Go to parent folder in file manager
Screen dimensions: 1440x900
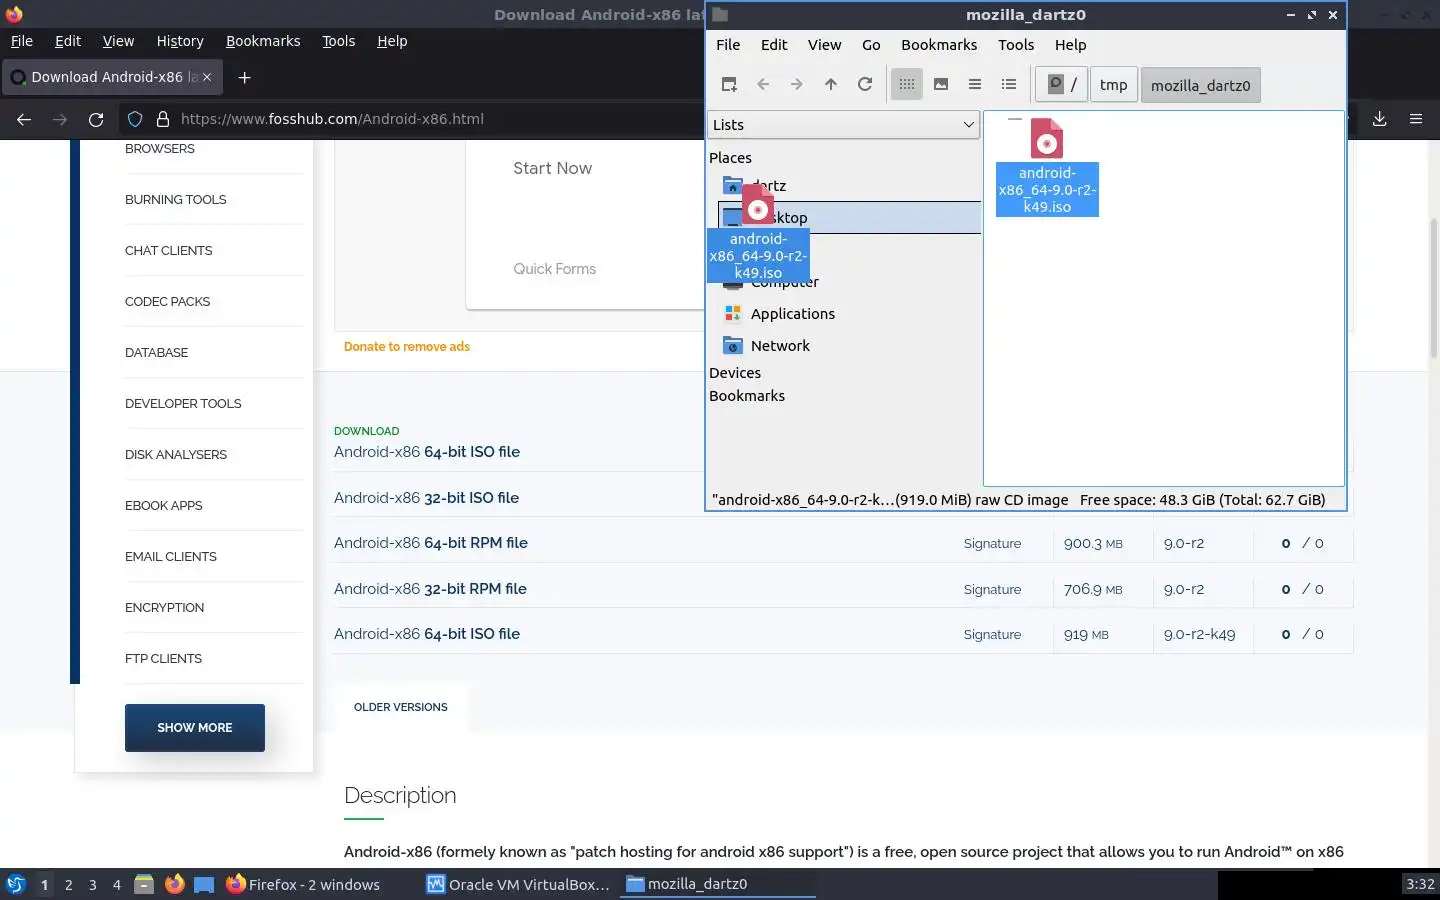pyautogui.click(x=831, y=85)
